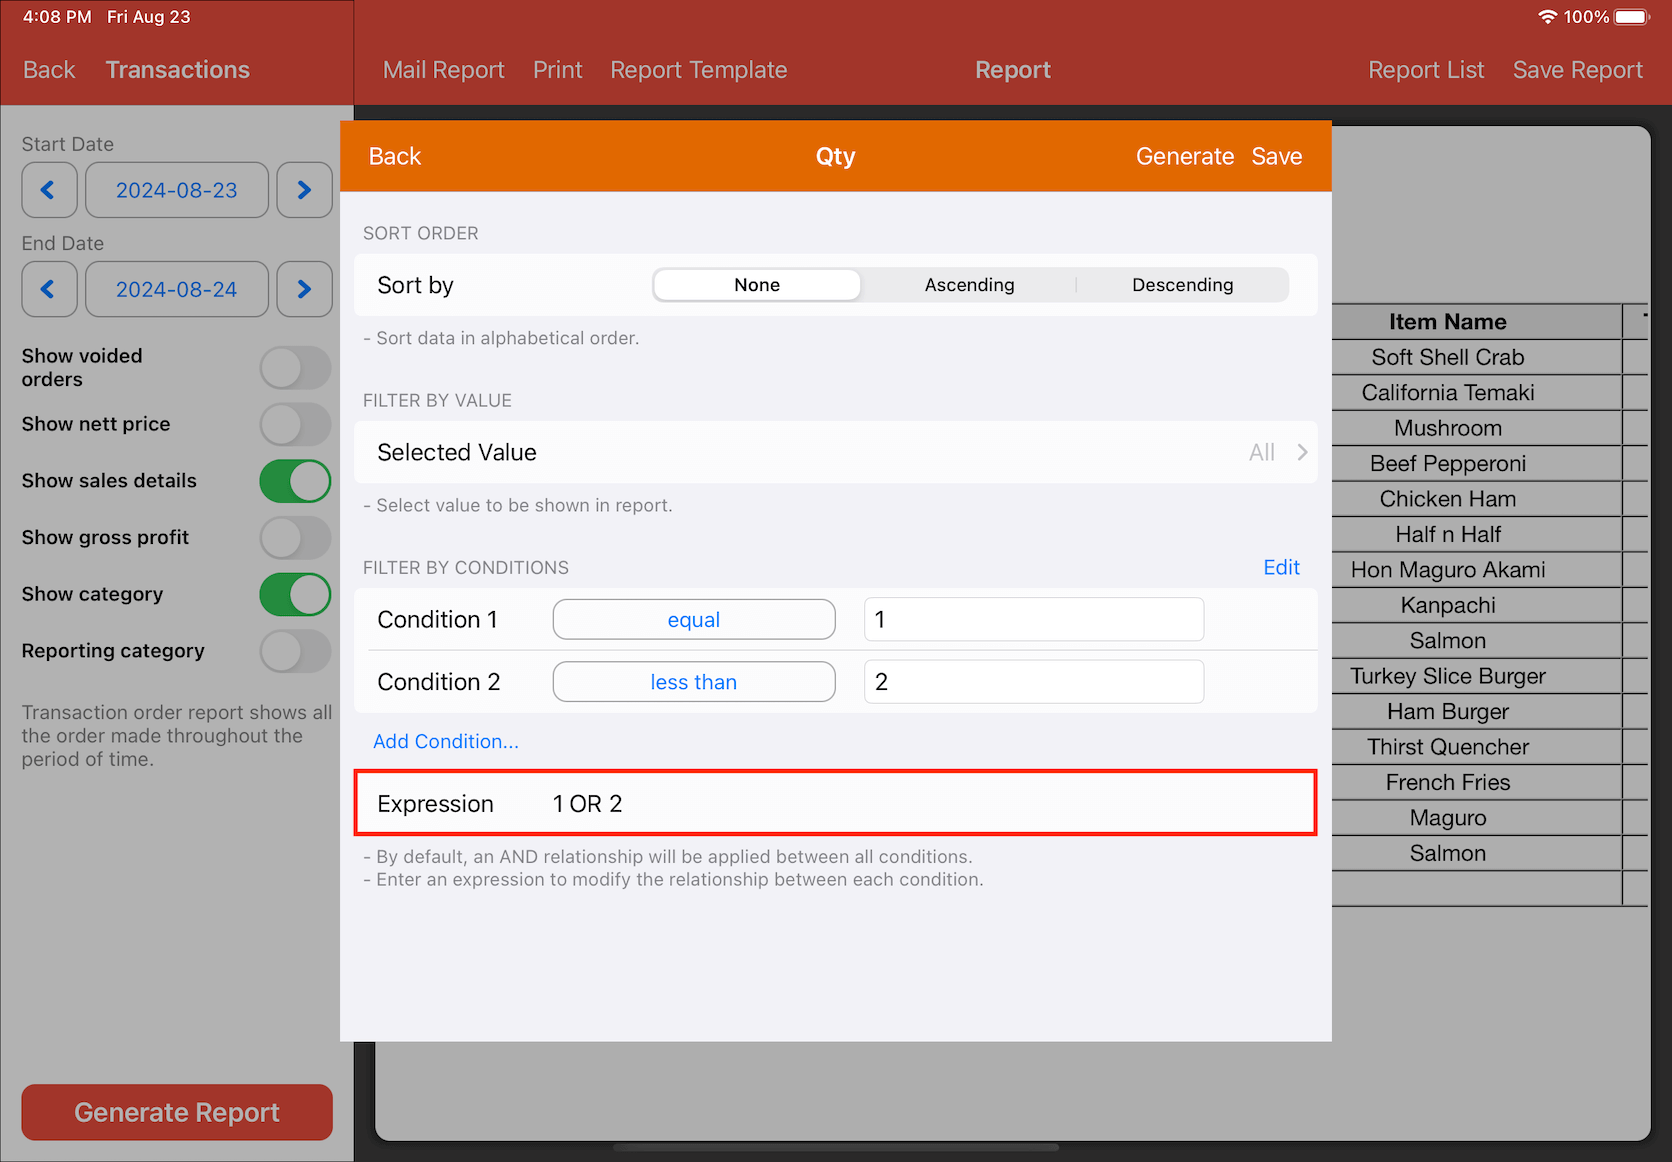Screen dimensions: 1672x1162
Task: Click End Date next day arrow
Action: point(304,289)
